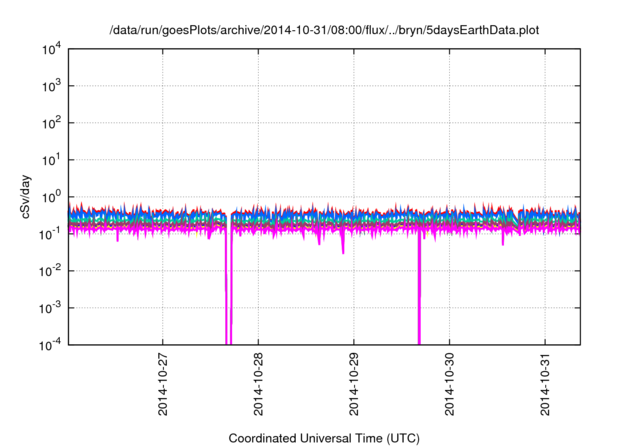Screen dimensions: 640x448
Task: Click the 10^1 y-axis tick label
Action: 51,160
